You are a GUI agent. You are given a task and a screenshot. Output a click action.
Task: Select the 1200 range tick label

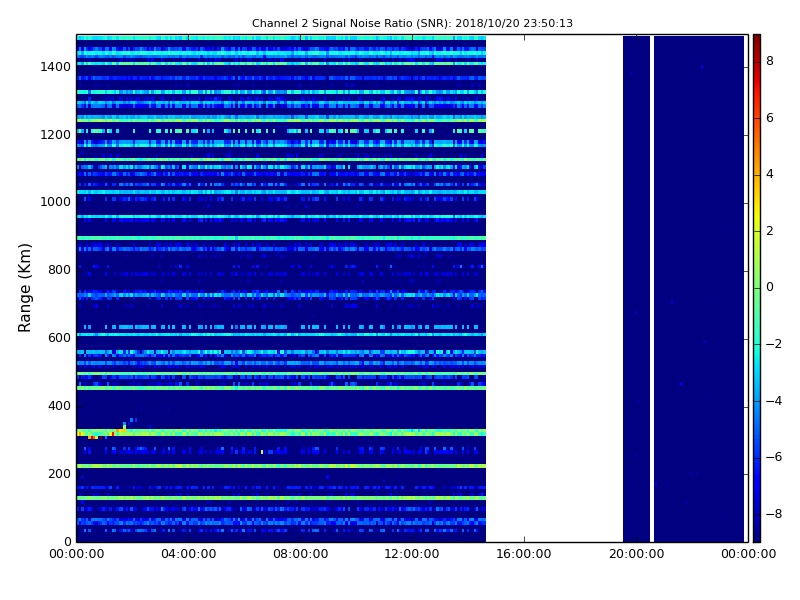55,135
